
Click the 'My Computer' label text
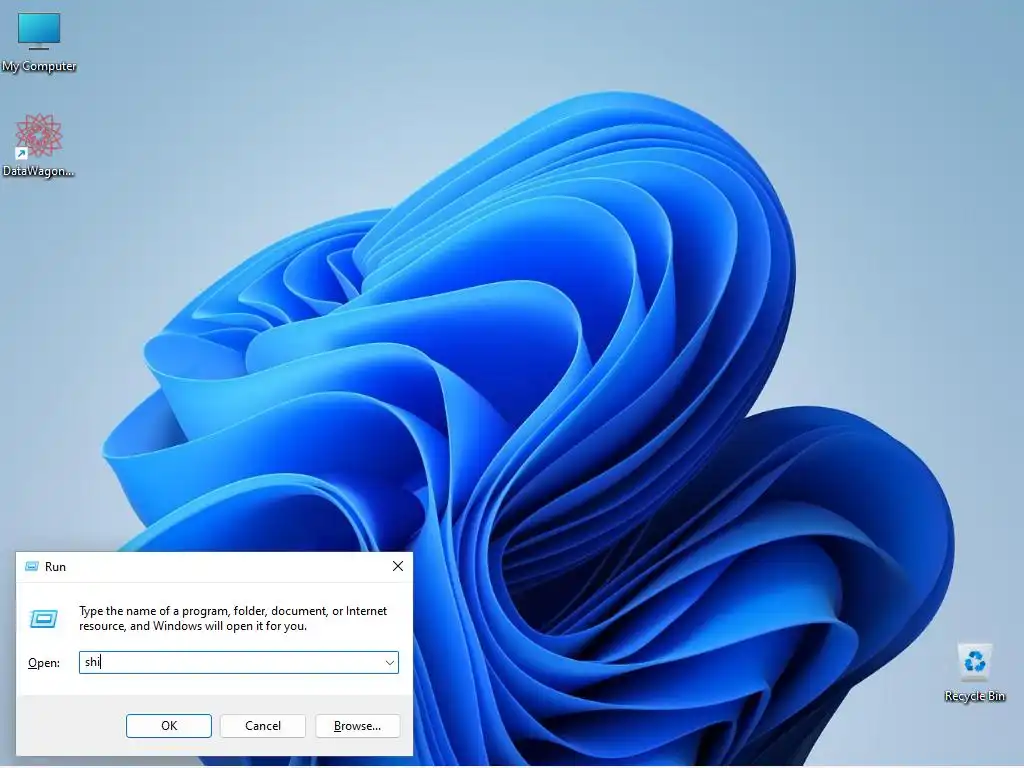tap(39, 66)
